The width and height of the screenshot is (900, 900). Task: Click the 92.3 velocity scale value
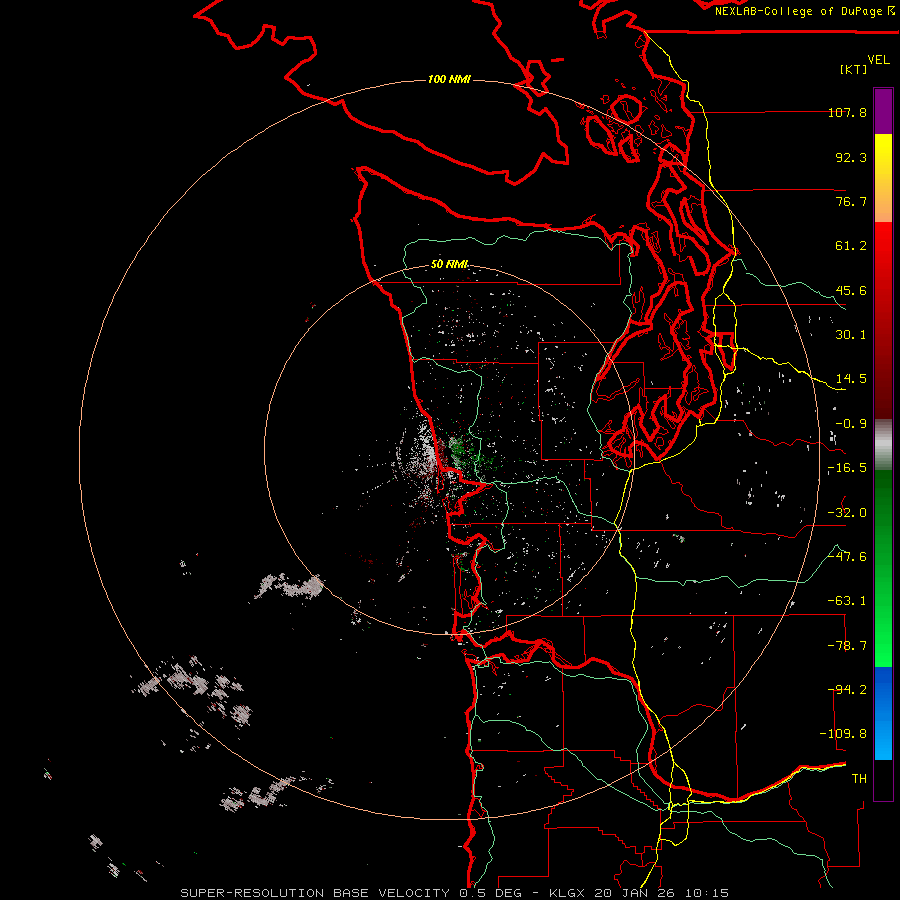coord(851,157)
